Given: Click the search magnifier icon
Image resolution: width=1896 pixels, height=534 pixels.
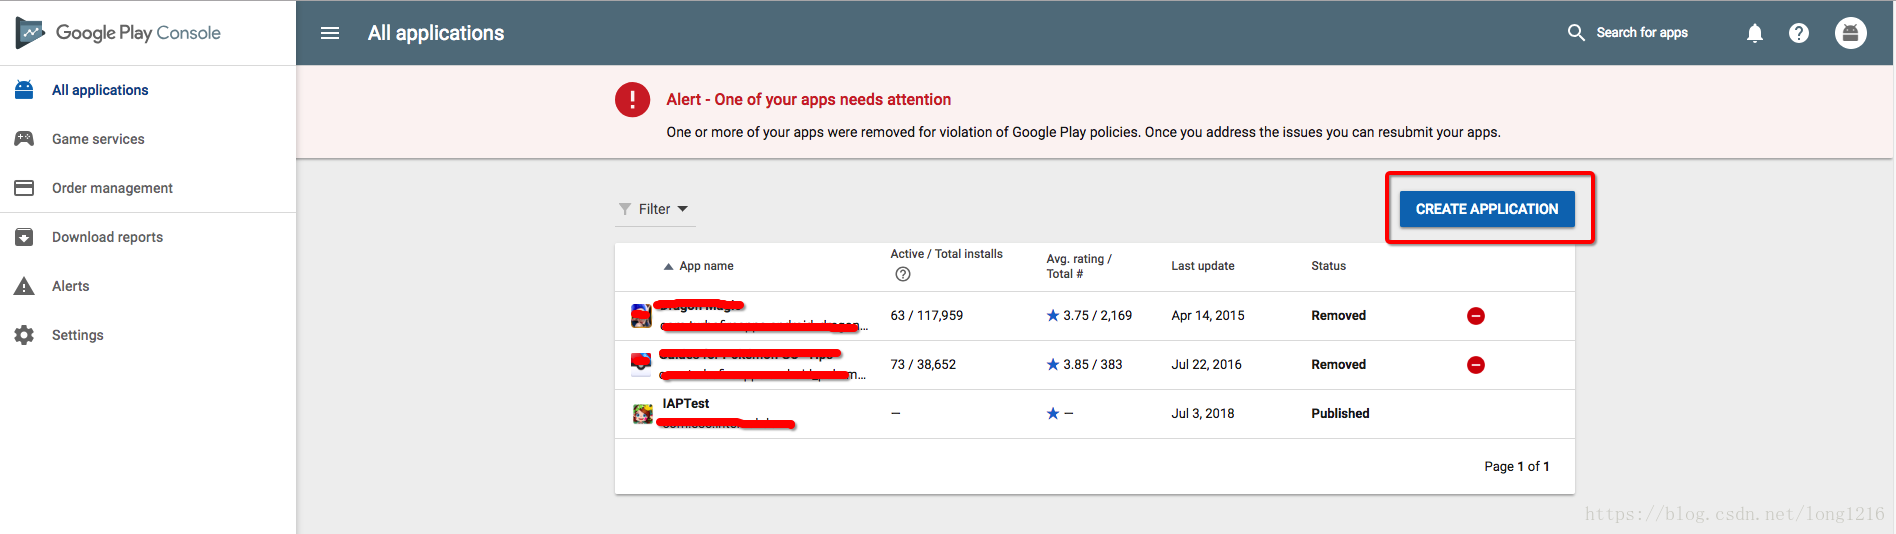Looking at the screenshot, I should [x=1576, y=33].
